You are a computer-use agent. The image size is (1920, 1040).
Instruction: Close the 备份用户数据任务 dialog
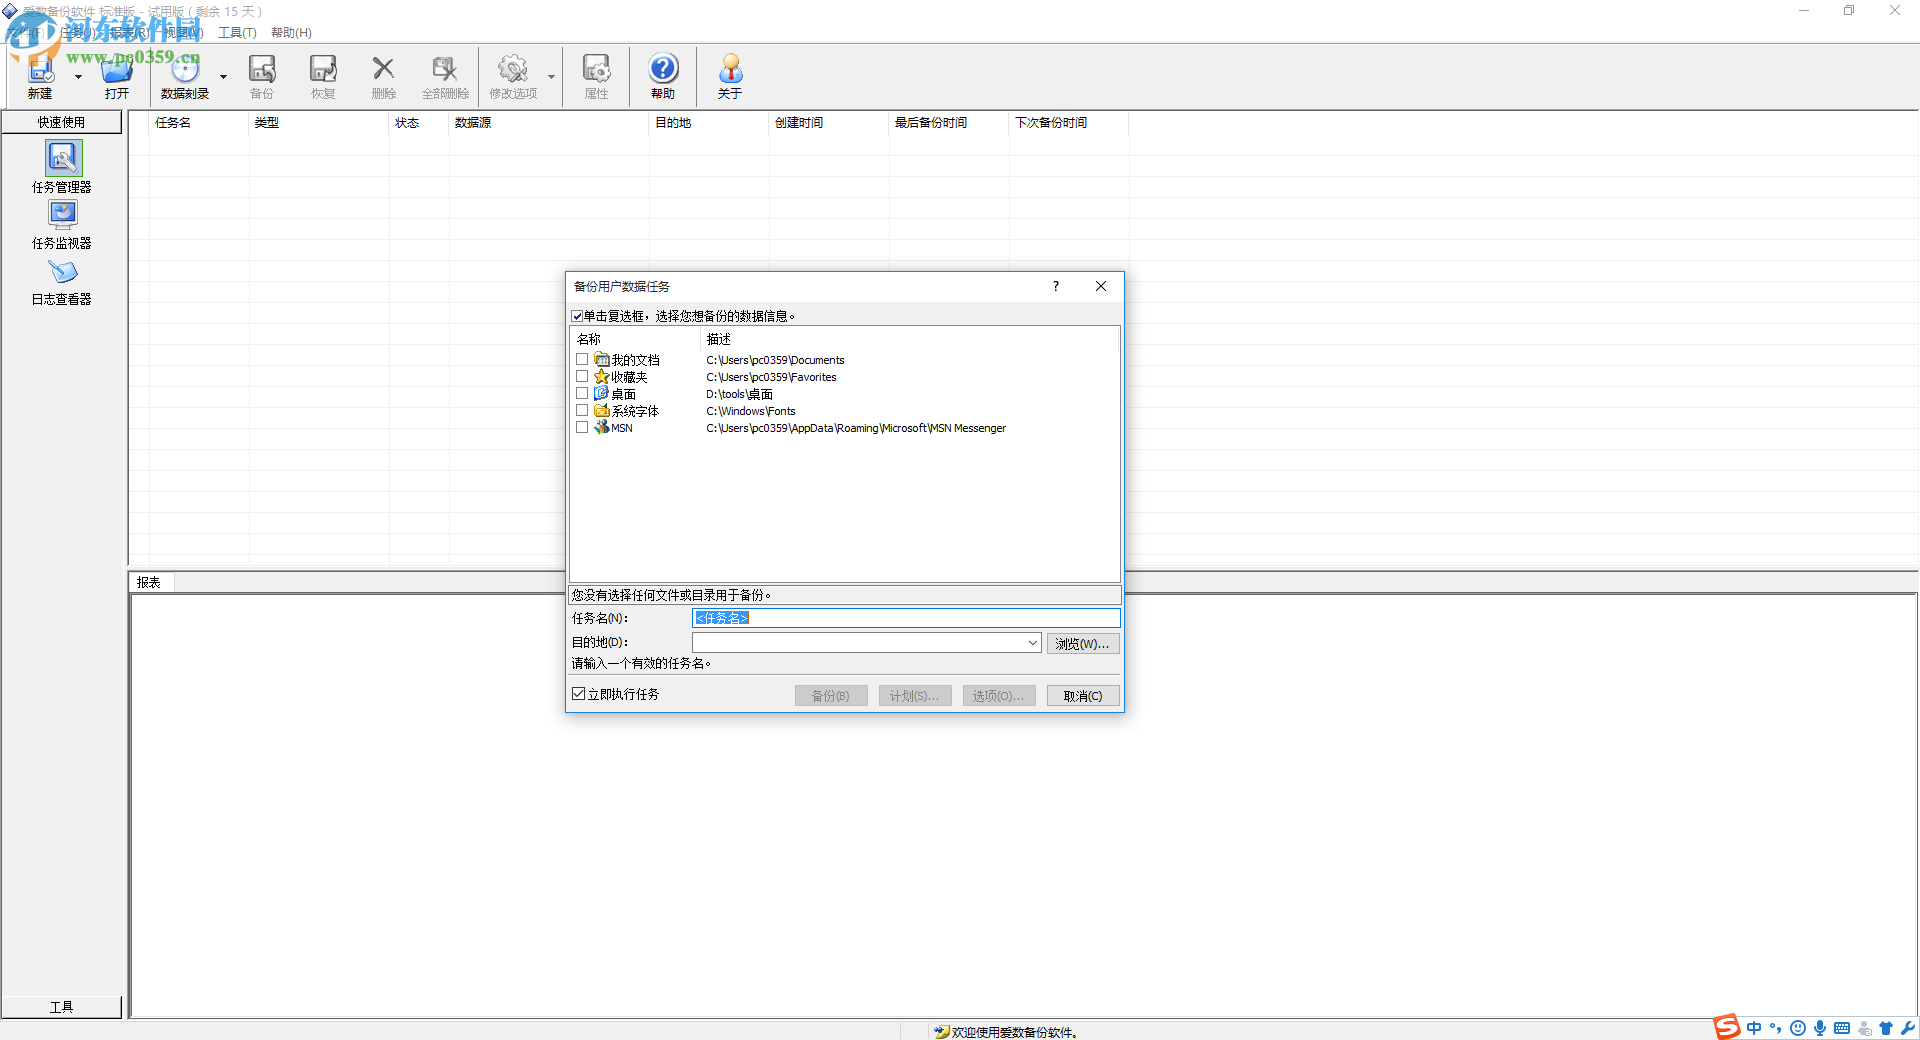point(1101,286)
